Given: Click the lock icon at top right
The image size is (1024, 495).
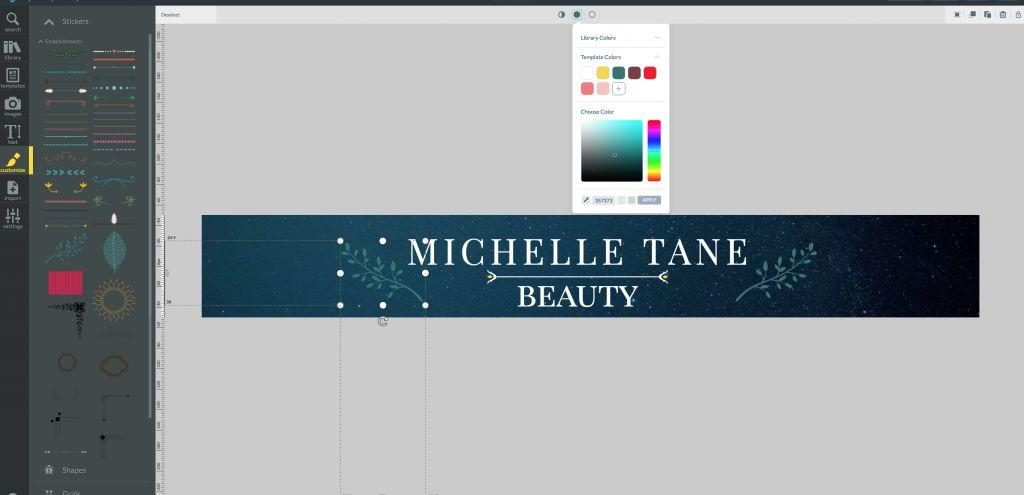Looking at the screenshot, I should 1017,14.
